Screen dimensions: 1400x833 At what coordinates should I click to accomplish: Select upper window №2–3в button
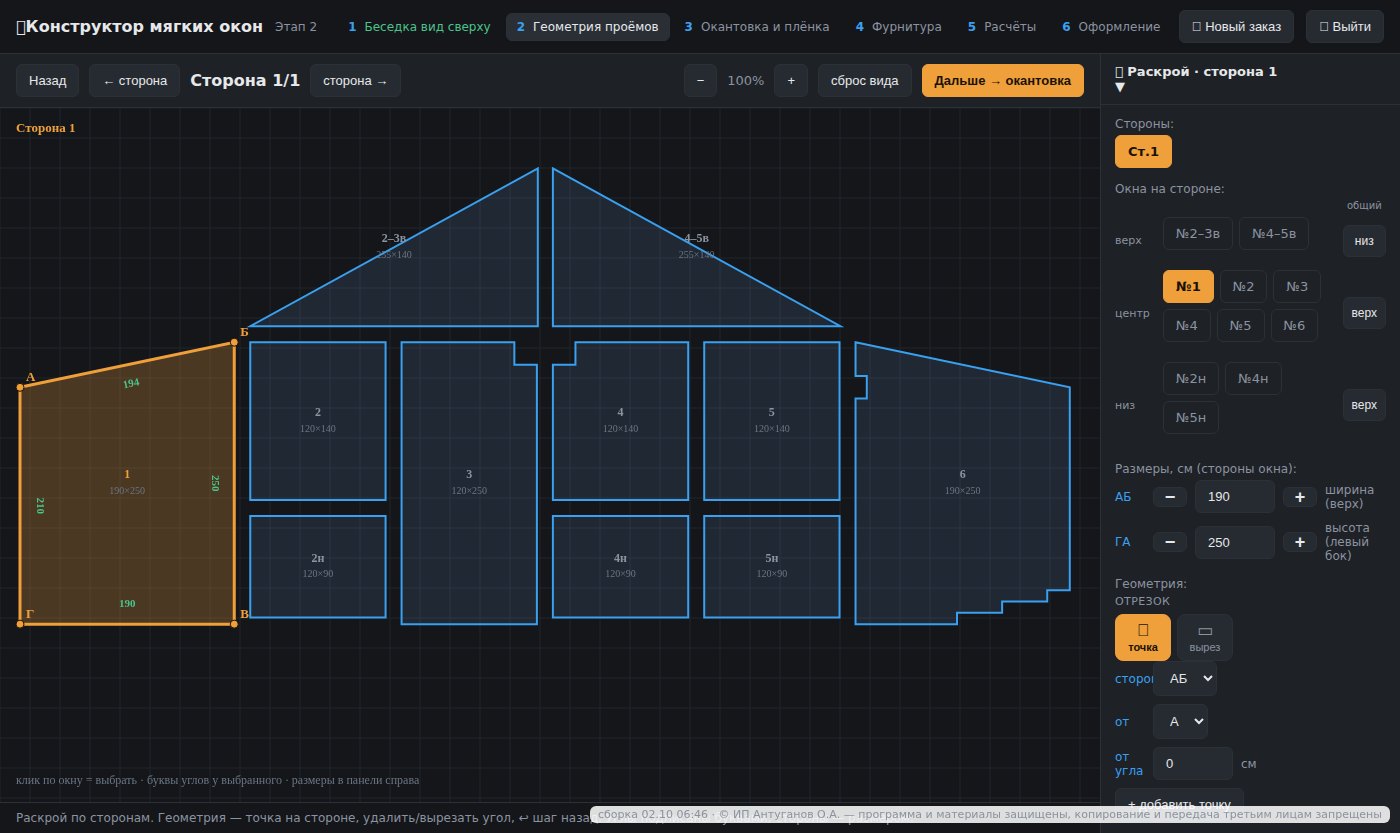(1198, 233)
